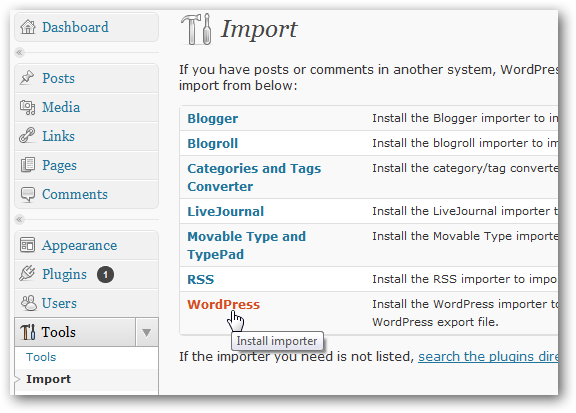Image resolution: width=576 pixels, height=413 pixels.
Task: Click the Posts pushpin icon
Action: tap(27, 78)
